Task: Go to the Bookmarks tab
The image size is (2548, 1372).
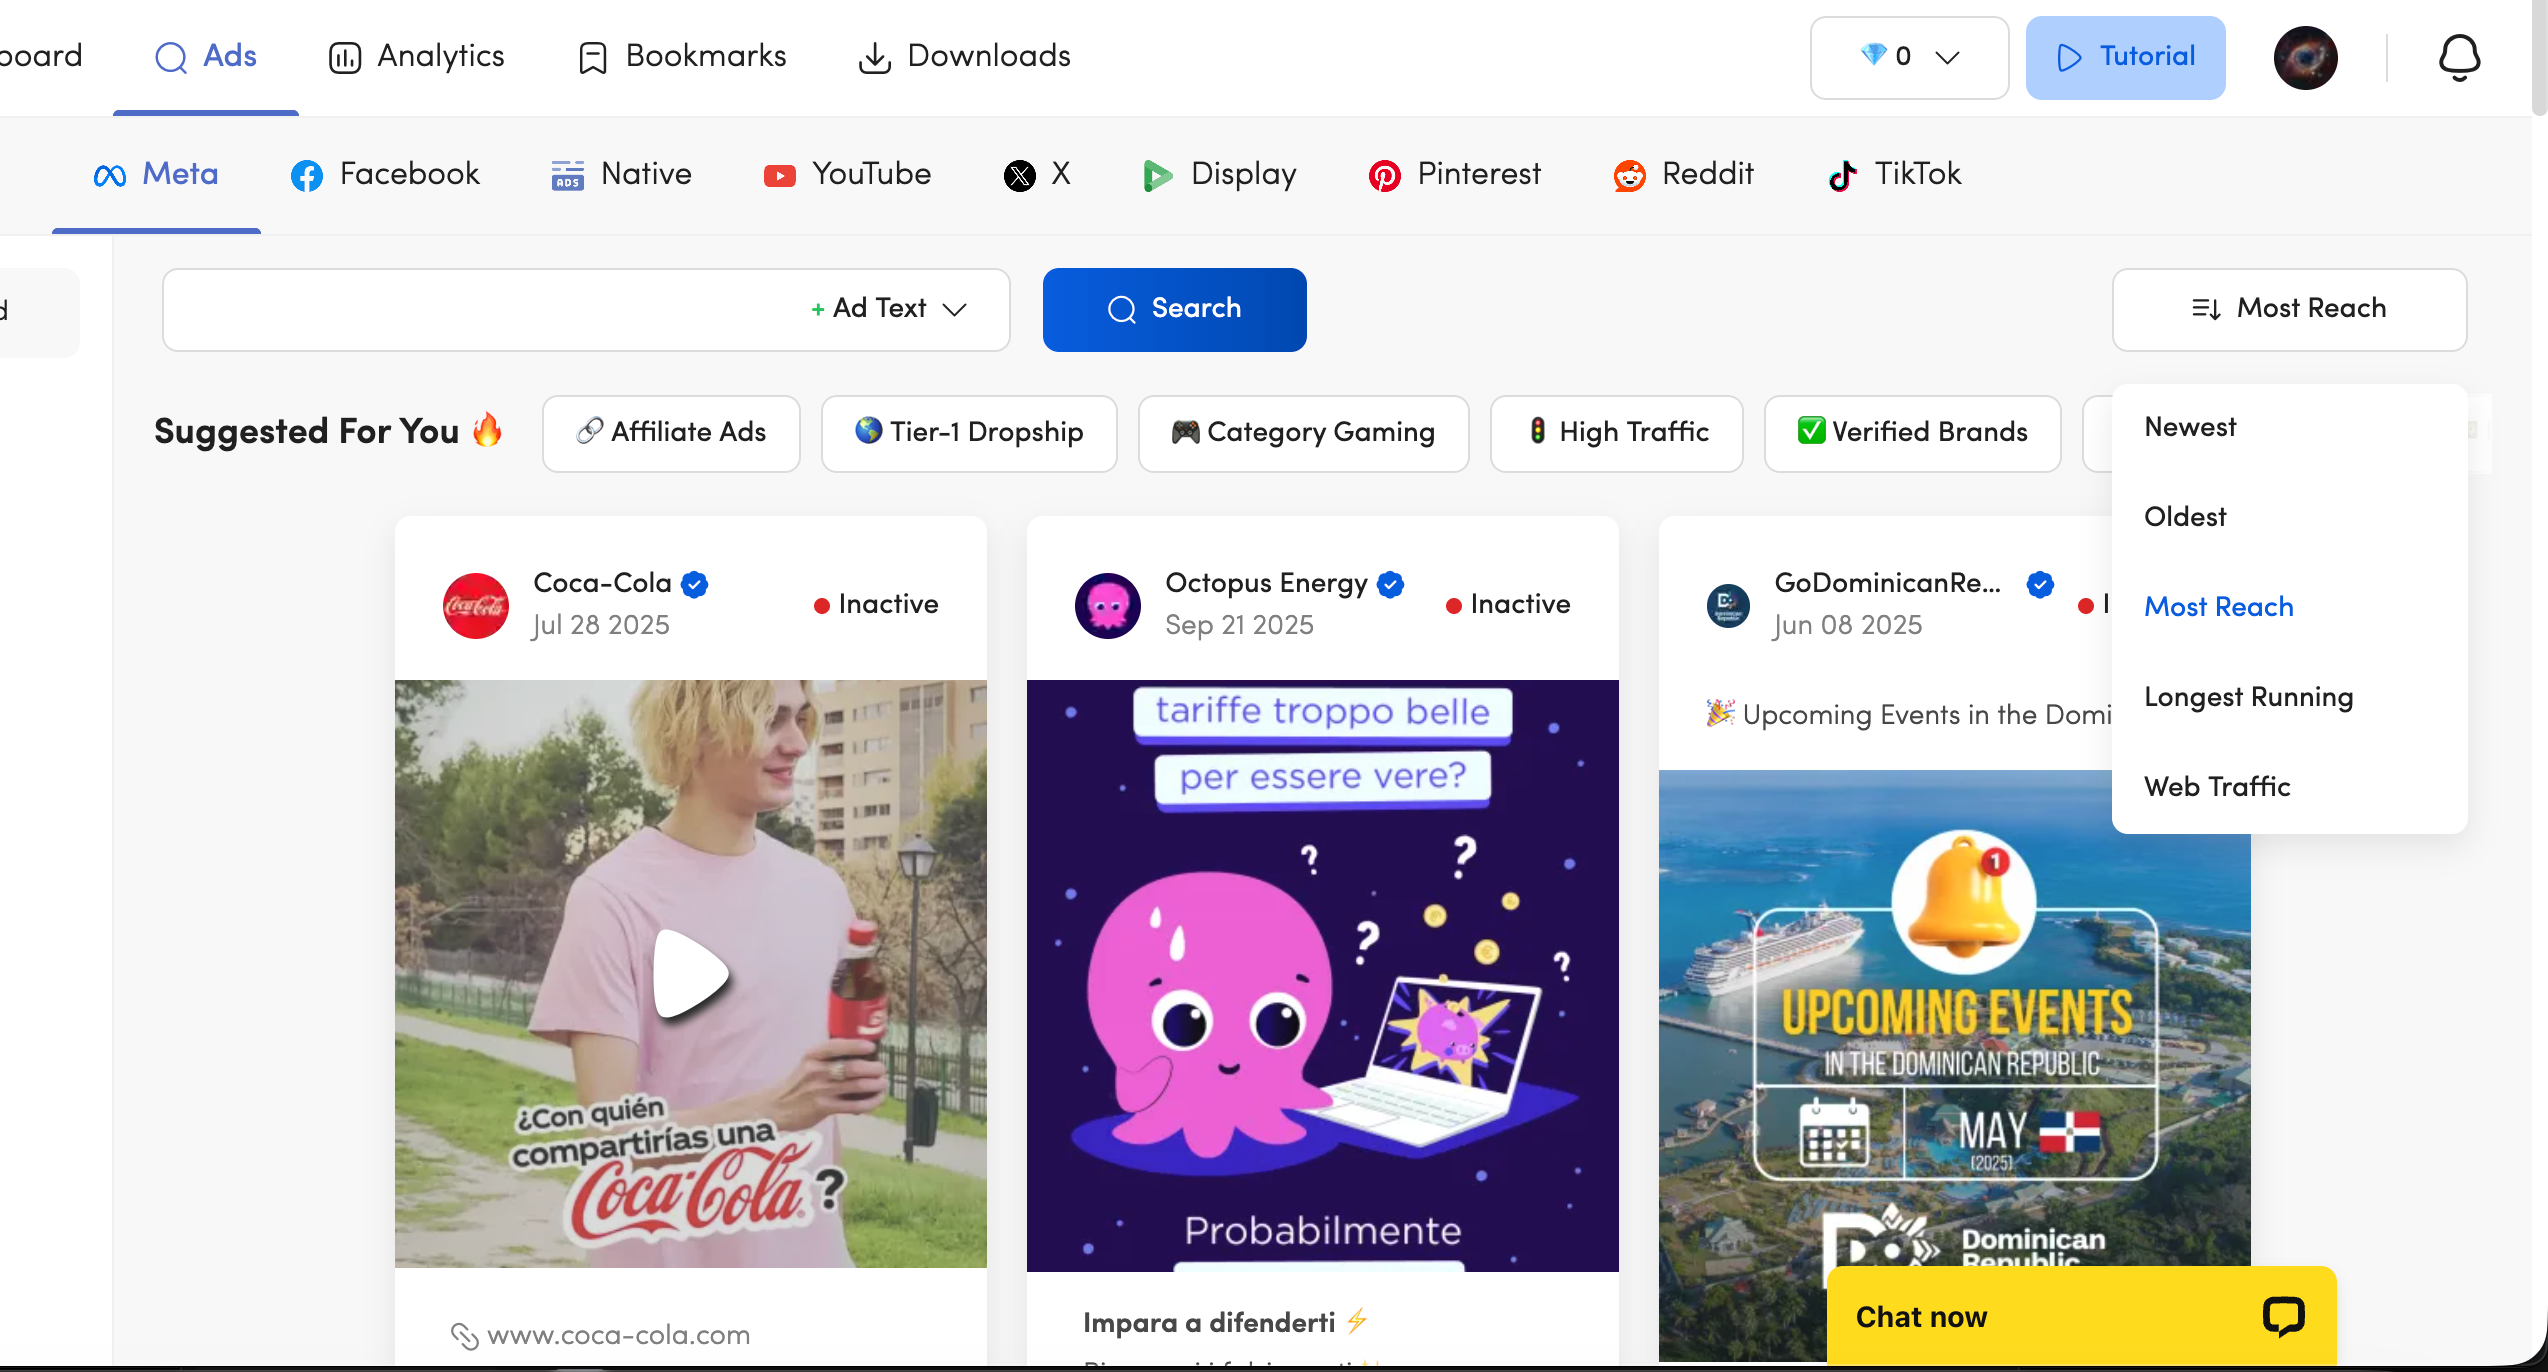Action: [683, 56]
